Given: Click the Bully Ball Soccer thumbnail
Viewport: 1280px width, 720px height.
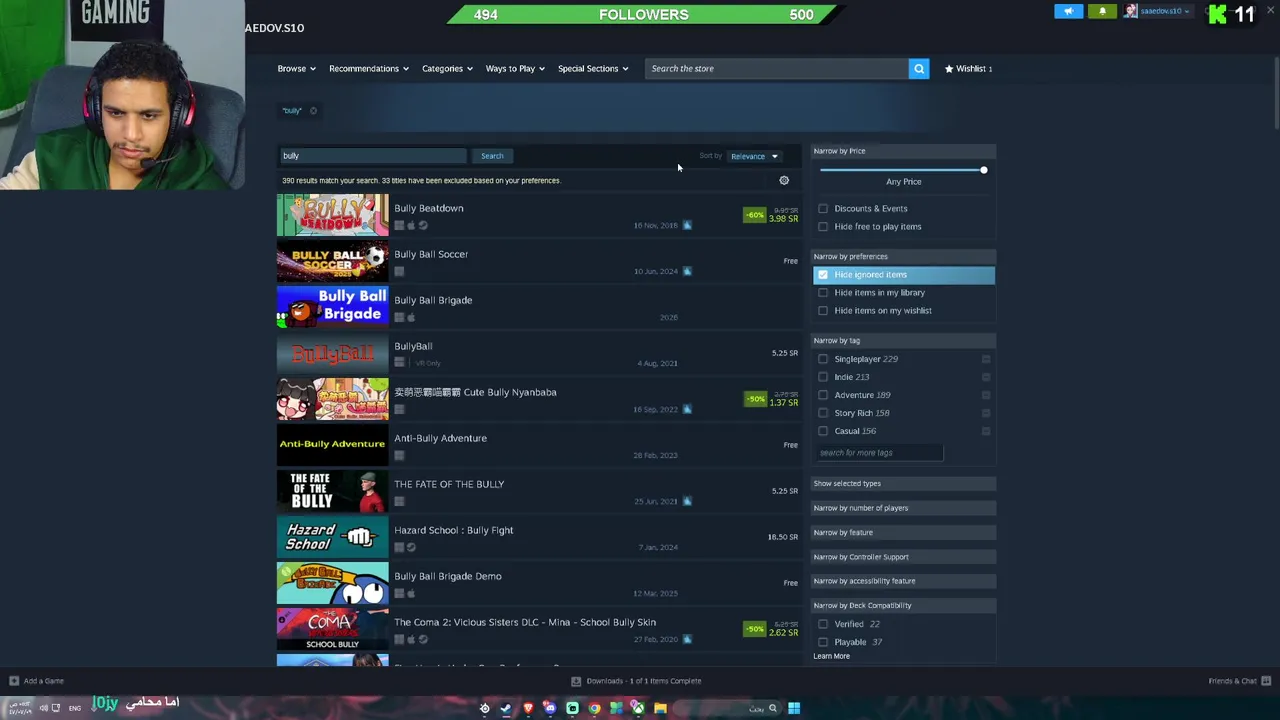Looking at the screenshot, I should 333,261.
